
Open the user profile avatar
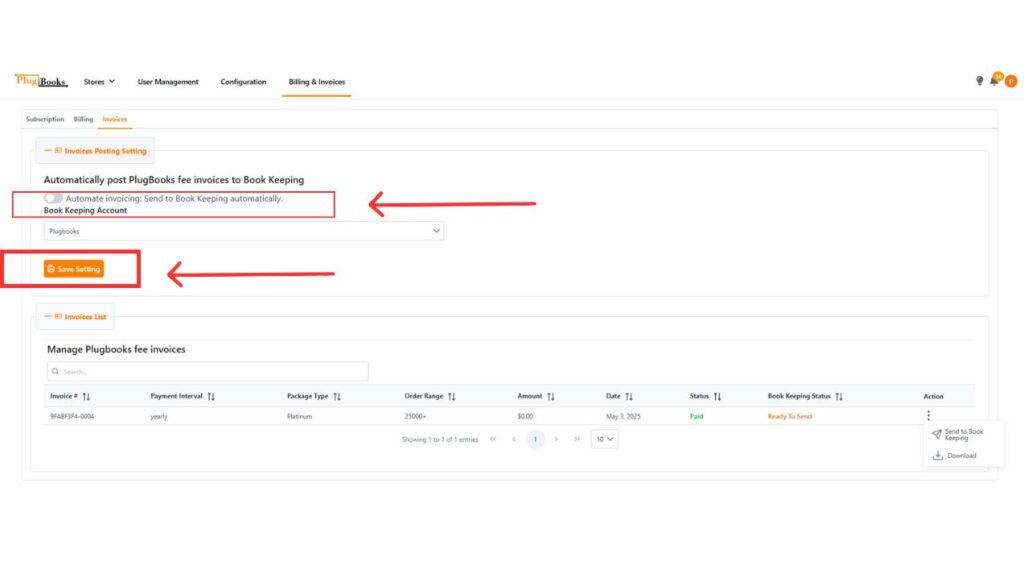click(x=1011, y=81)
